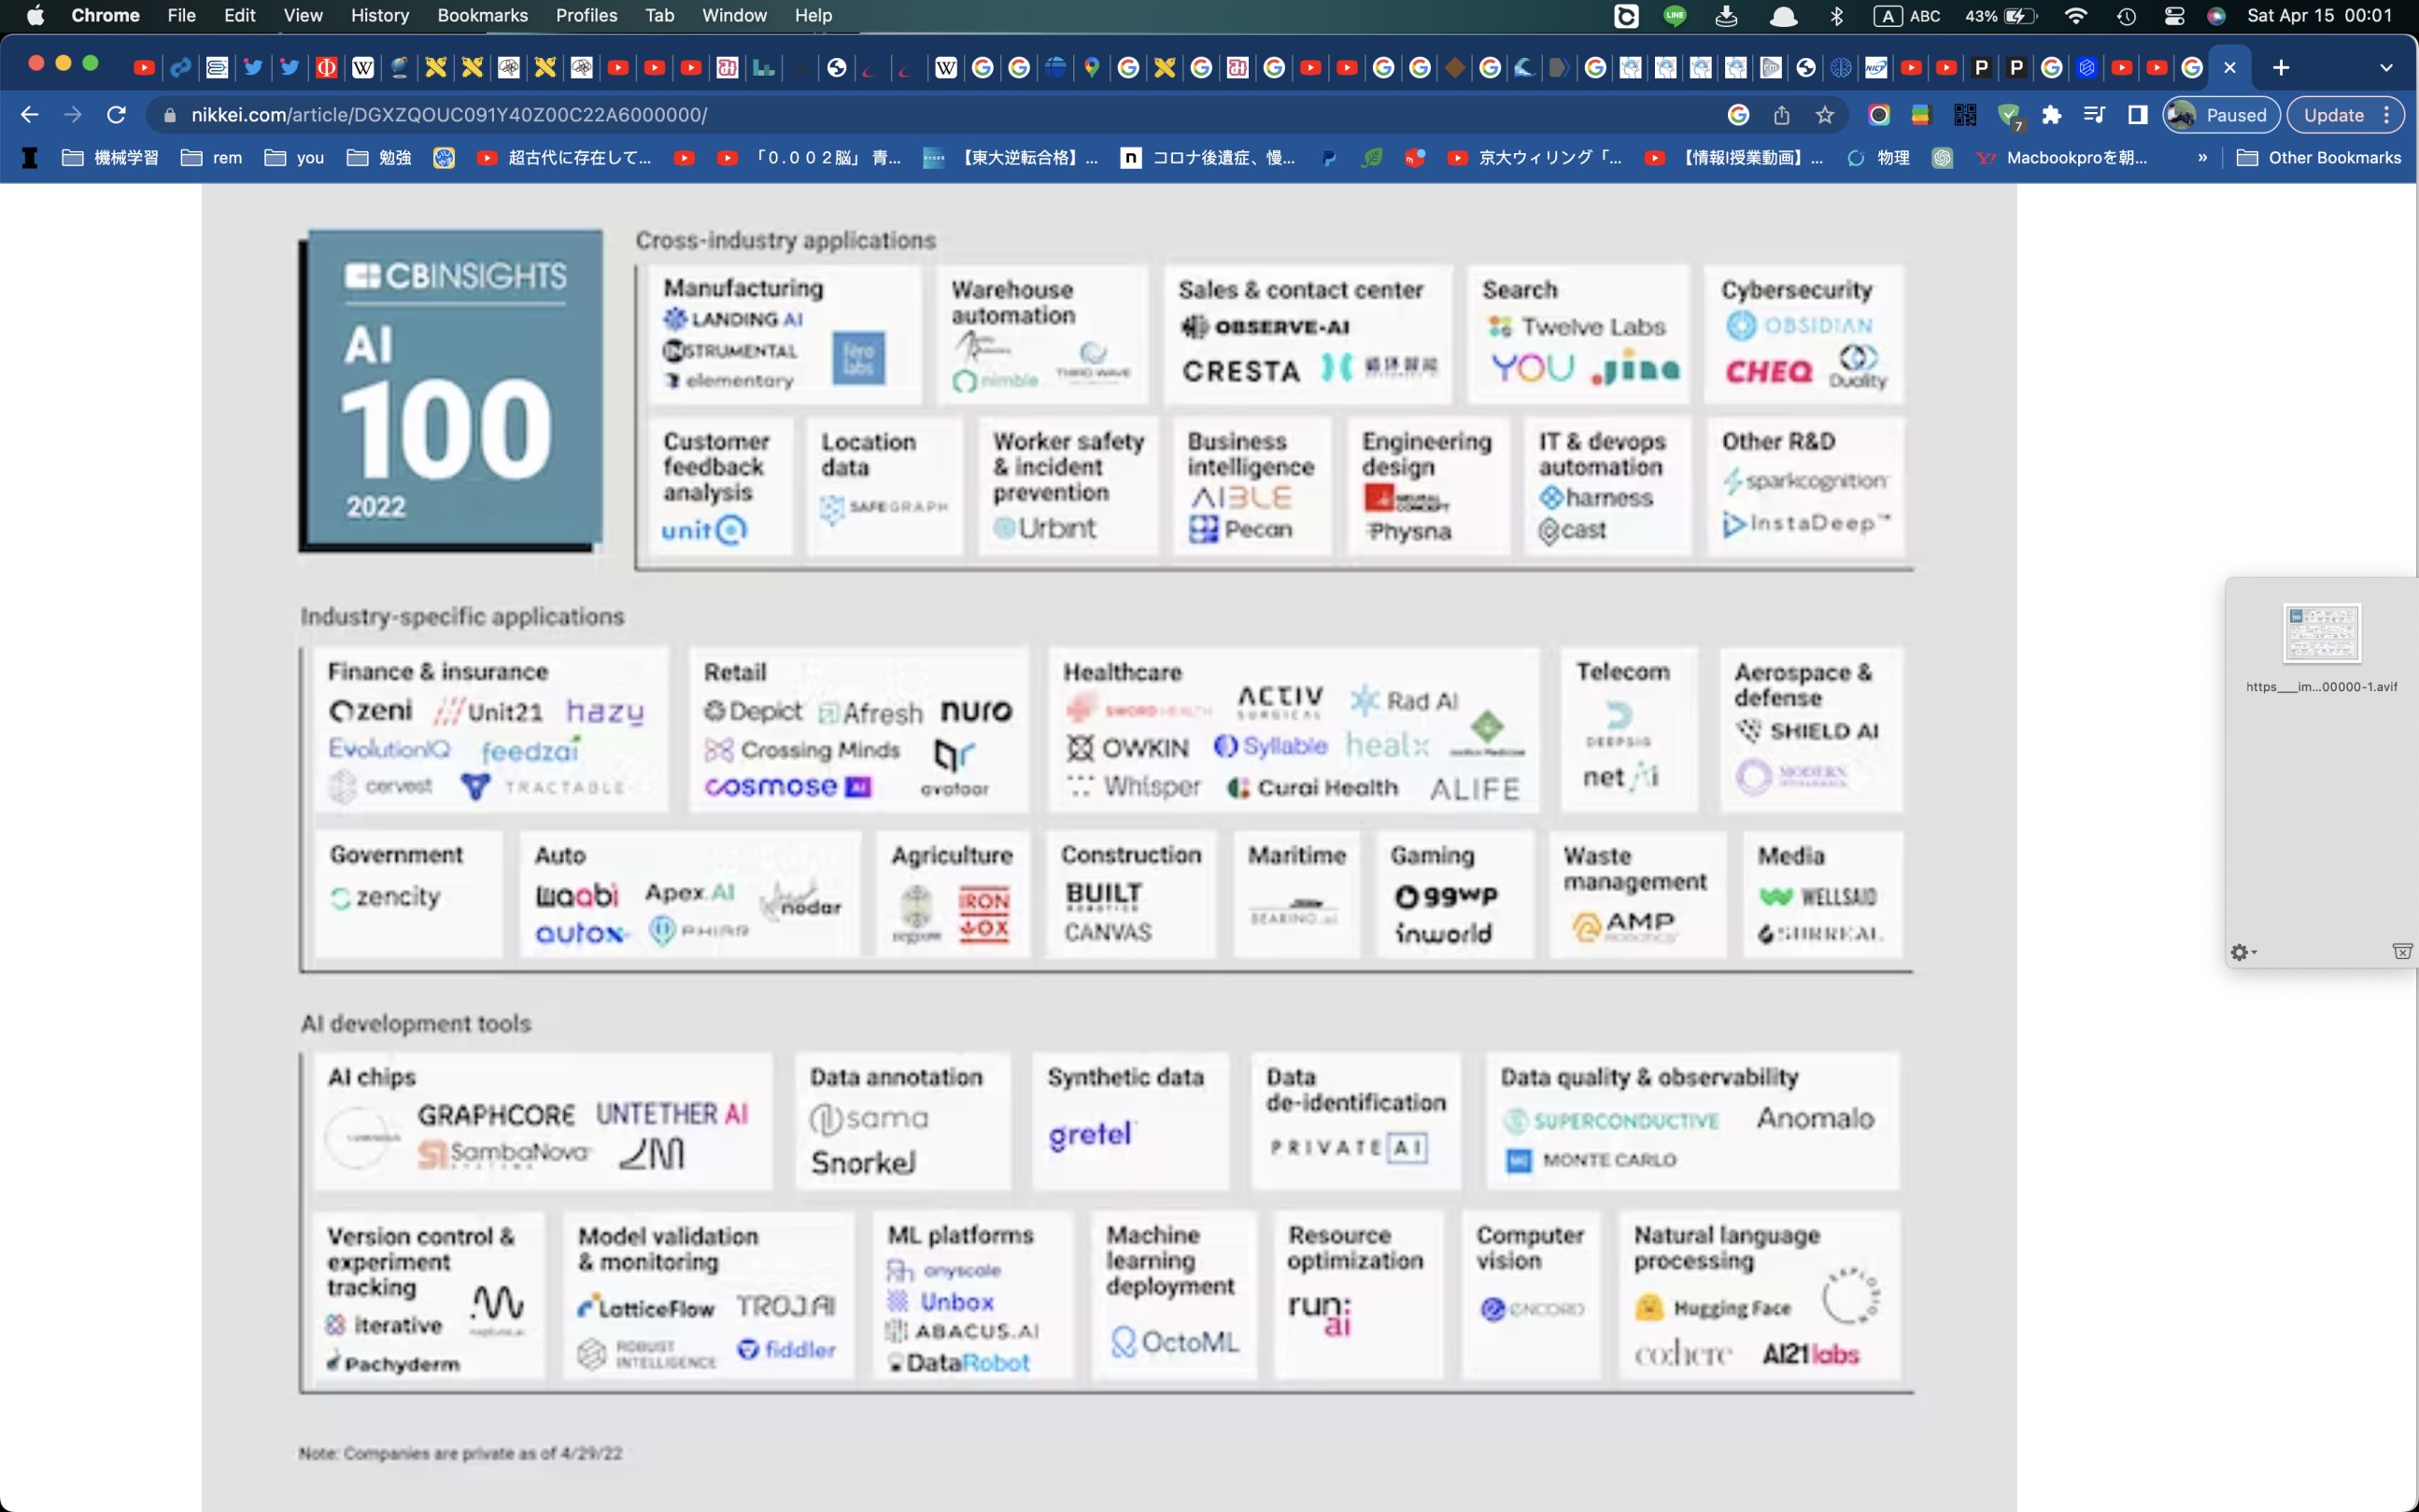This screenshot has width=2419, height=1512.
Task: Open the 機械学習 bookmarks folder
Action: point(111,157)
